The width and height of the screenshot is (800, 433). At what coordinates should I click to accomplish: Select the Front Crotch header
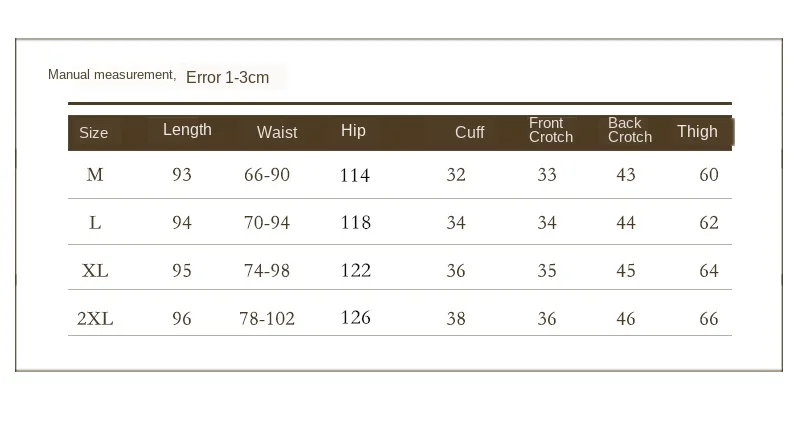click(551, 130)
